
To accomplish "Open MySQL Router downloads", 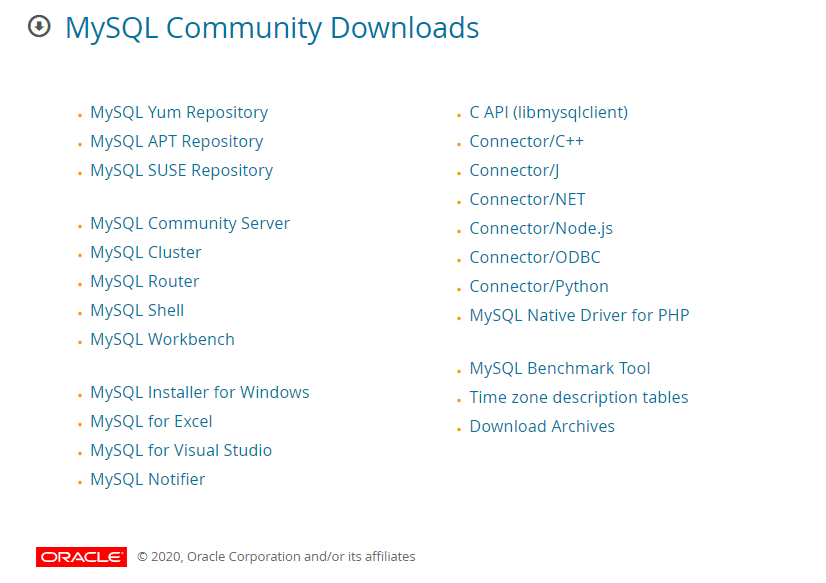I will click(144, 281).
